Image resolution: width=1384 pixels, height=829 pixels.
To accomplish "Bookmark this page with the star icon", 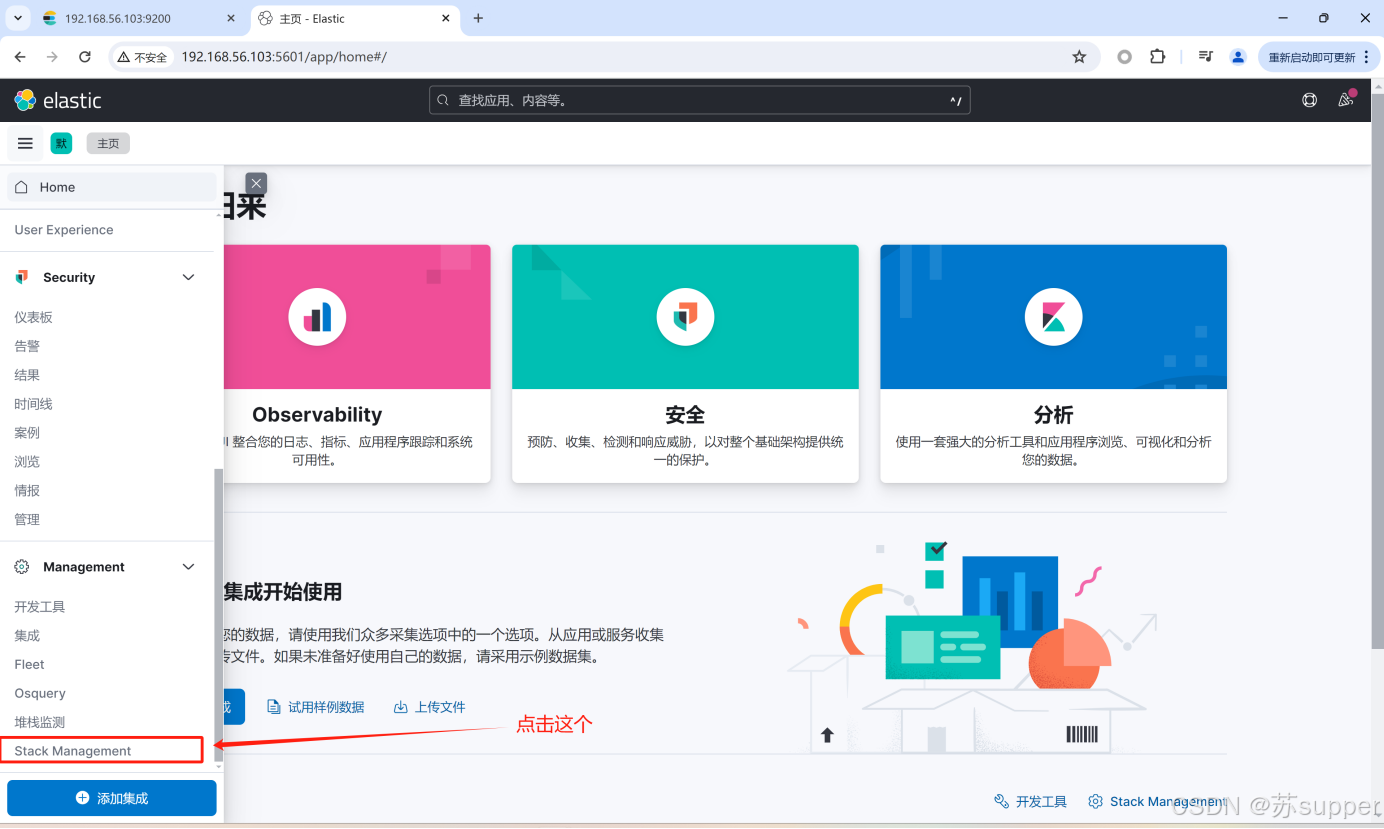I will pyautogui.click(x=1079, y=57).
